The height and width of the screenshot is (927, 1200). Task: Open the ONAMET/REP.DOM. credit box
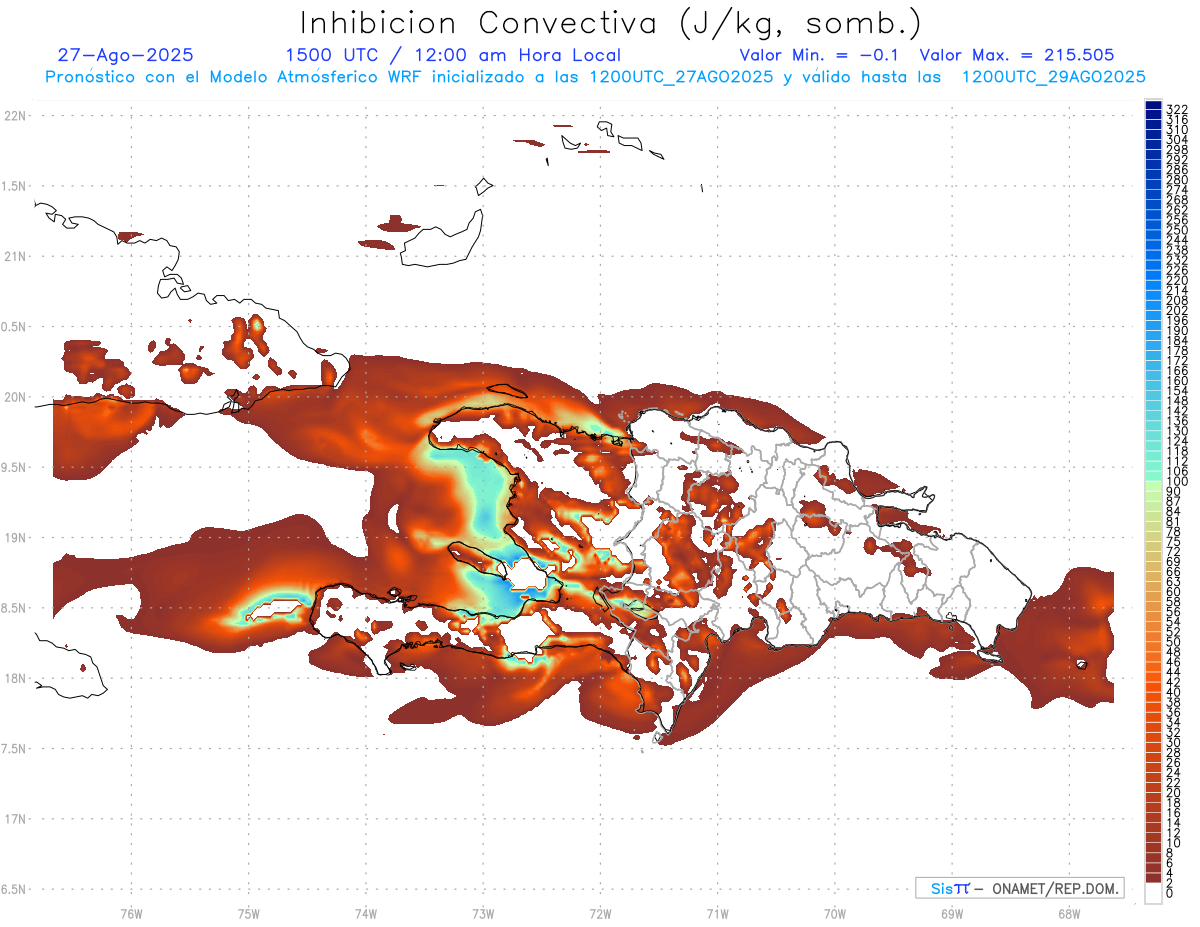pos(1020,888)
